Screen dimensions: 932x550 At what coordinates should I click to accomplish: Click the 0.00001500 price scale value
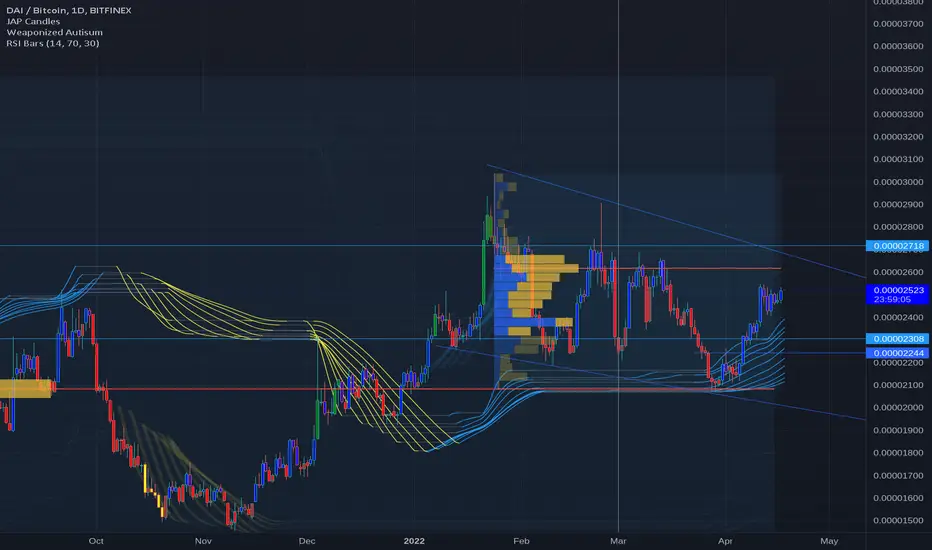[898, 521]
